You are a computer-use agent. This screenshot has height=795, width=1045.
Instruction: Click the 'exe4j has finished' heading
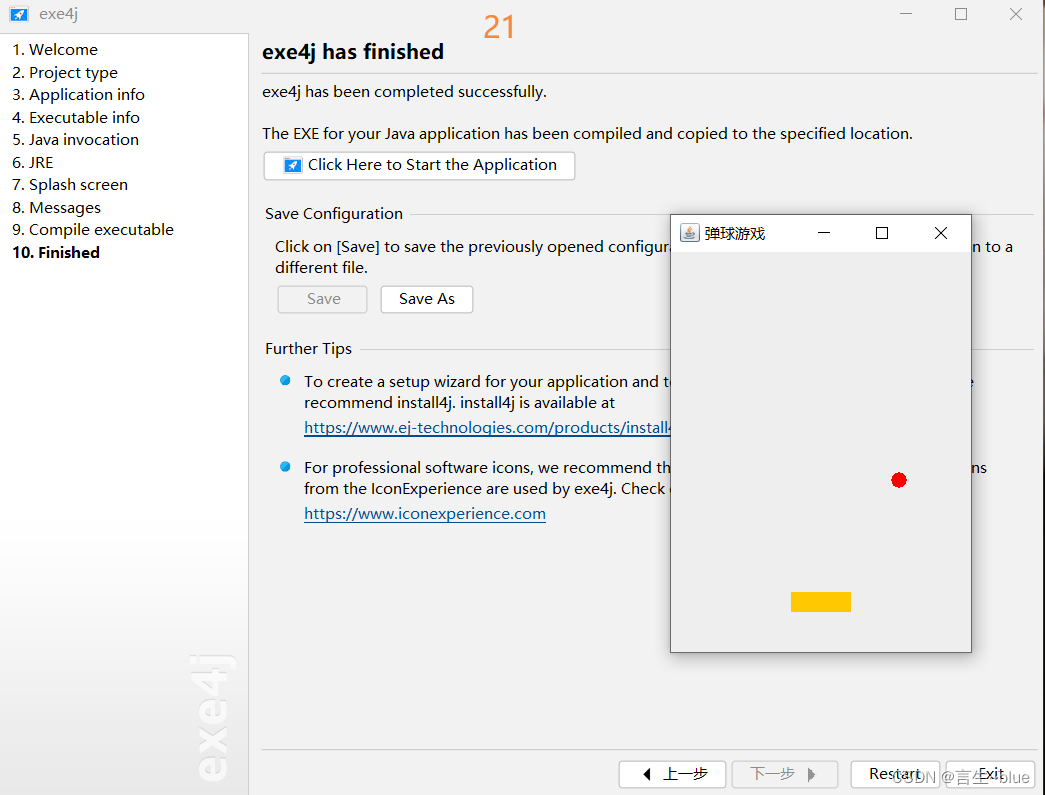point(353,52)
